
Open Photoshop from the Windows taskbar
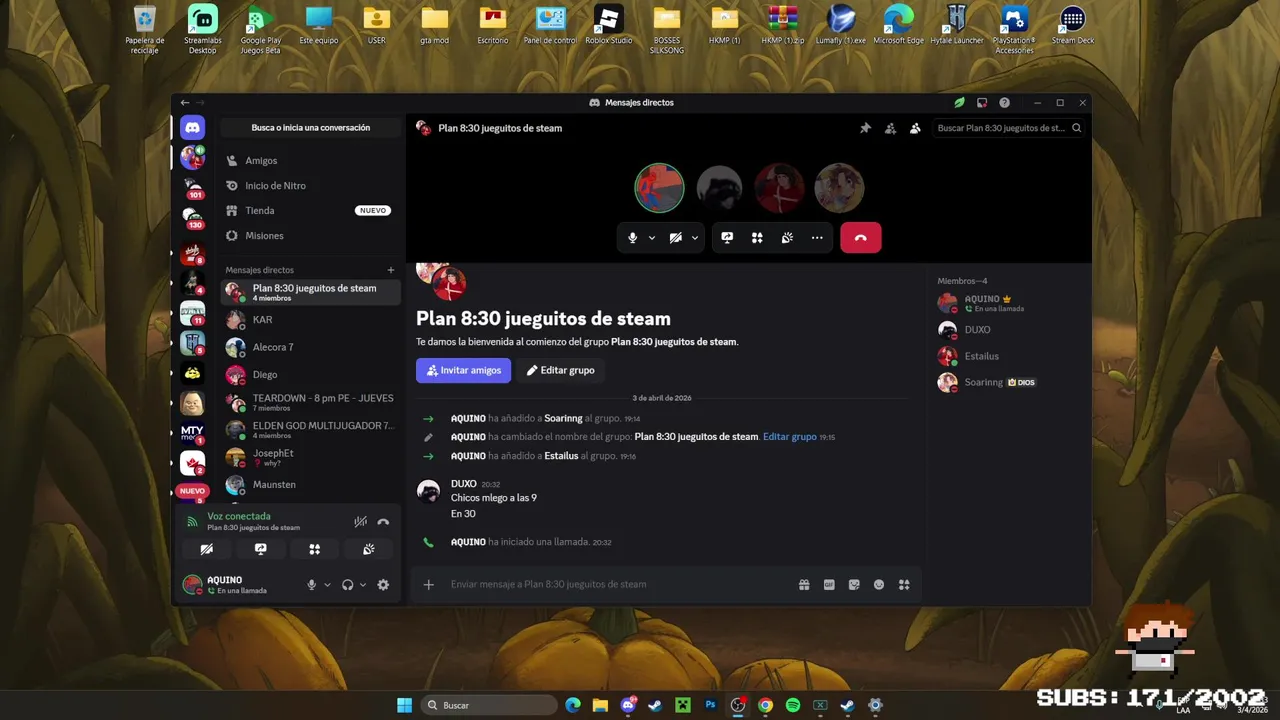(711, 705)
